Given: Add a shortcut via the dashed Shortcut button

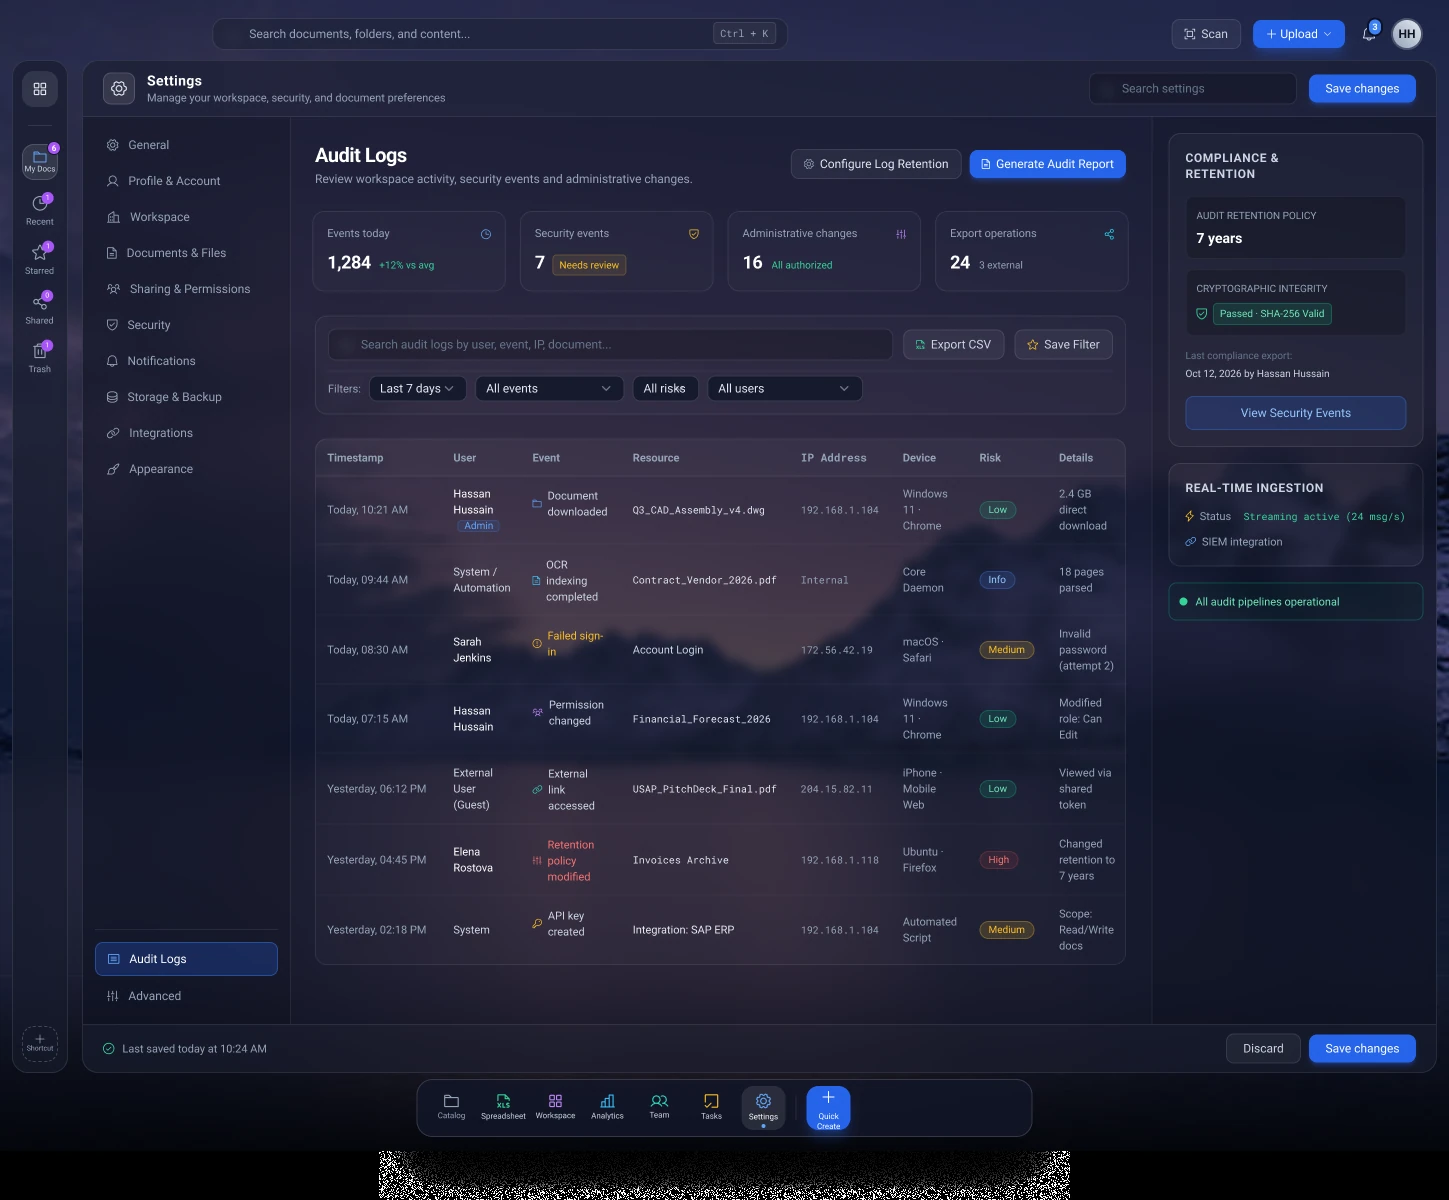Looking at the screenshot, I should tap(40, 1043).
